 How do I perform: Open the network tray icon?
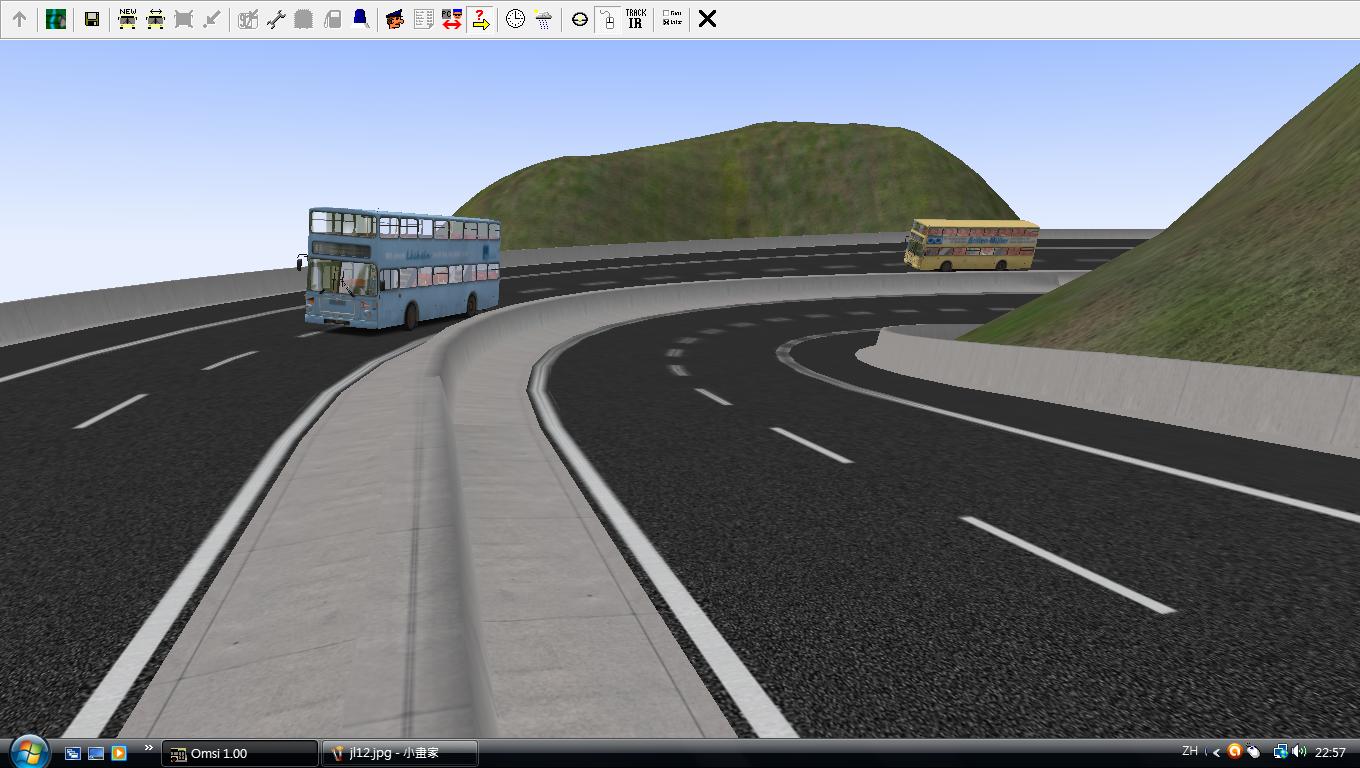[x=1279, y=752]
